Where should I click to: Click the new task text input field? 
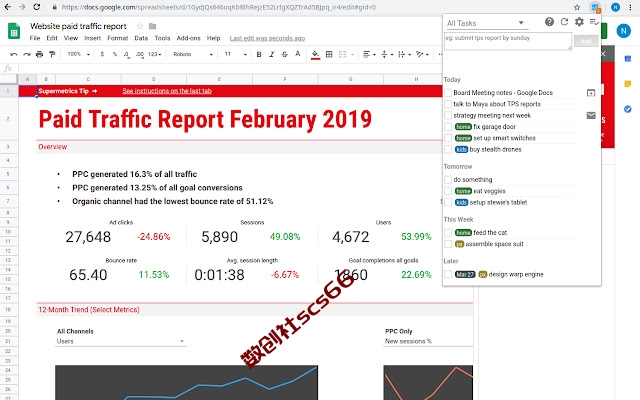click(x=508, y=41)
